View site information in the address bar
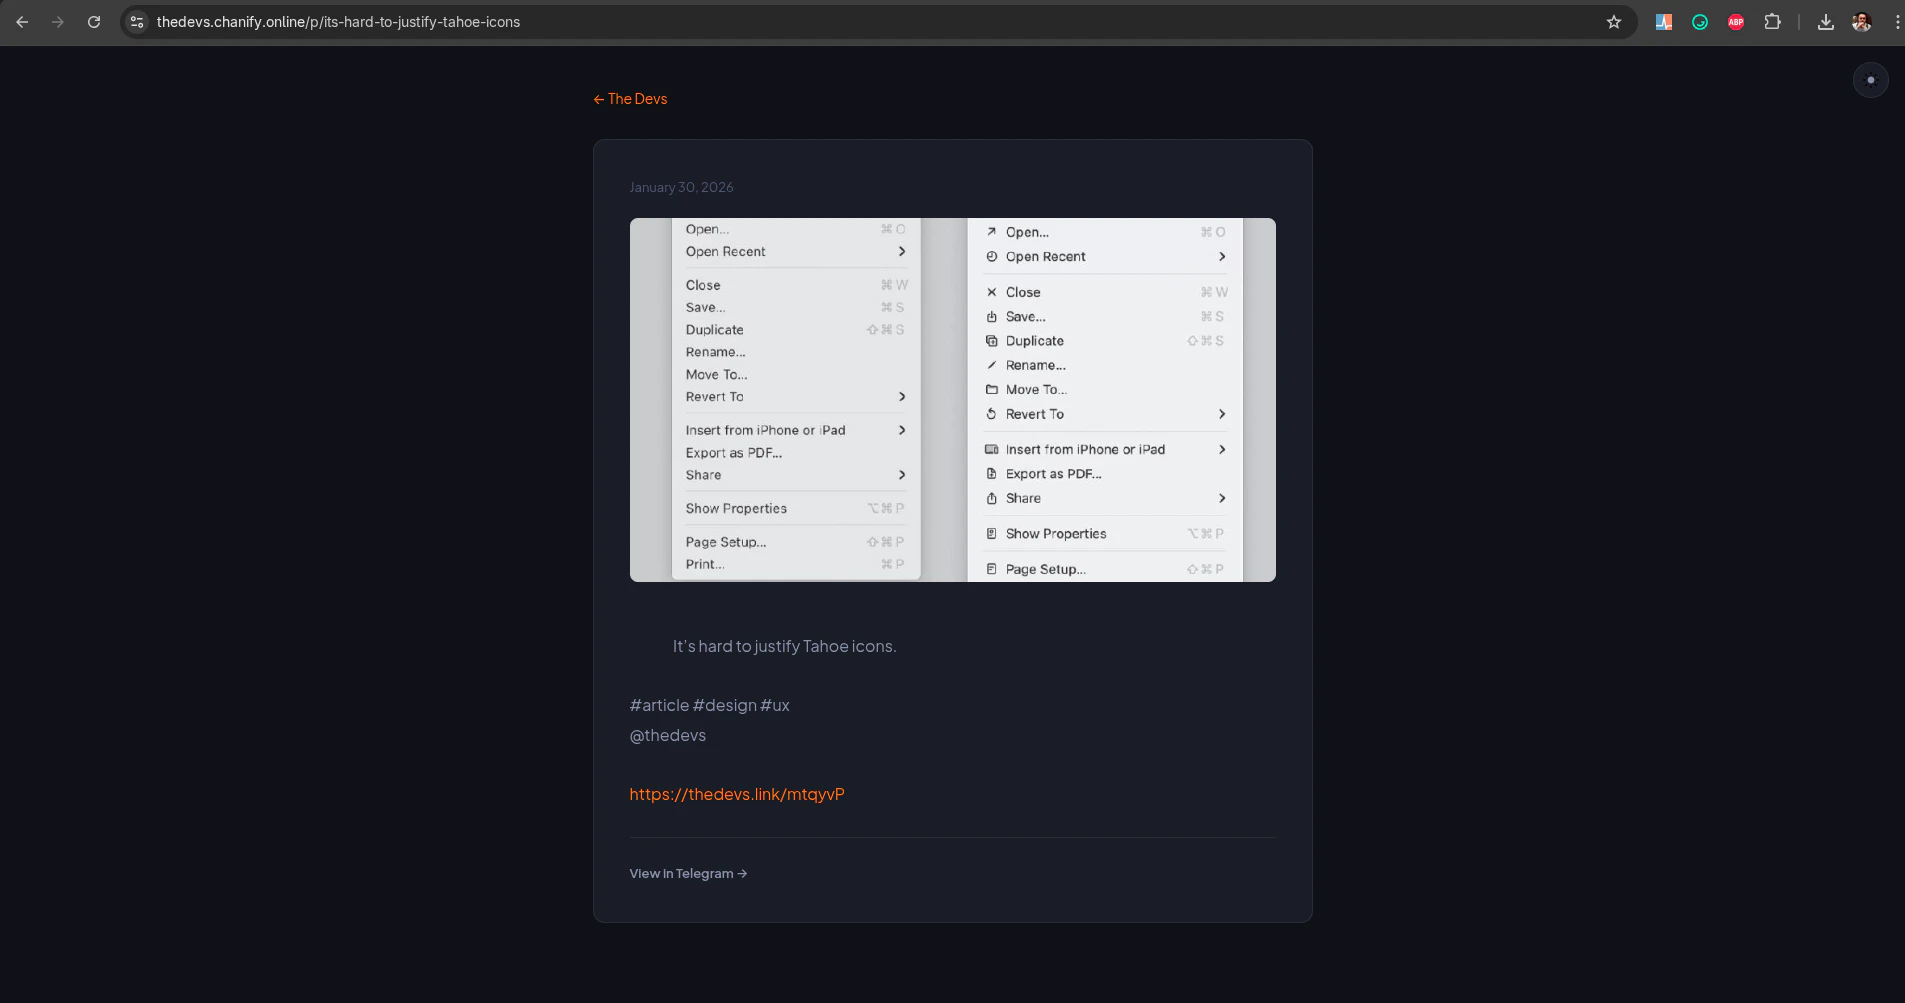 click(x=136, y=21)
